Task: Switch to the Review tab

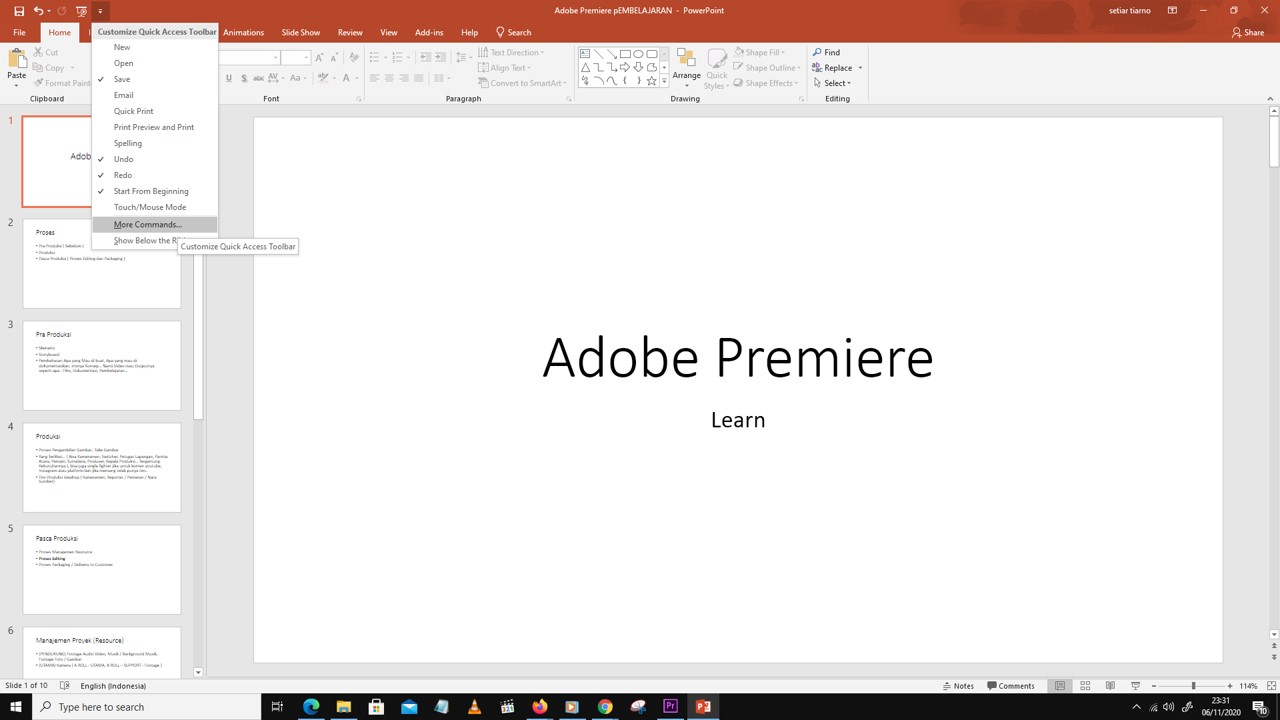Action: (x=350, y=32)
